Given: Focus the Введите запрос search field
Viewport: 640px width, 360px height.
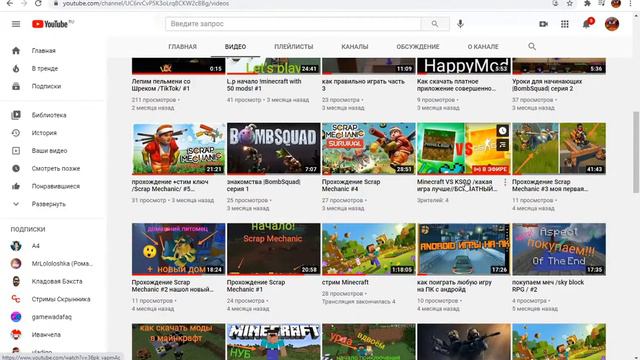Looking at the screenshot, I should 293,24.
